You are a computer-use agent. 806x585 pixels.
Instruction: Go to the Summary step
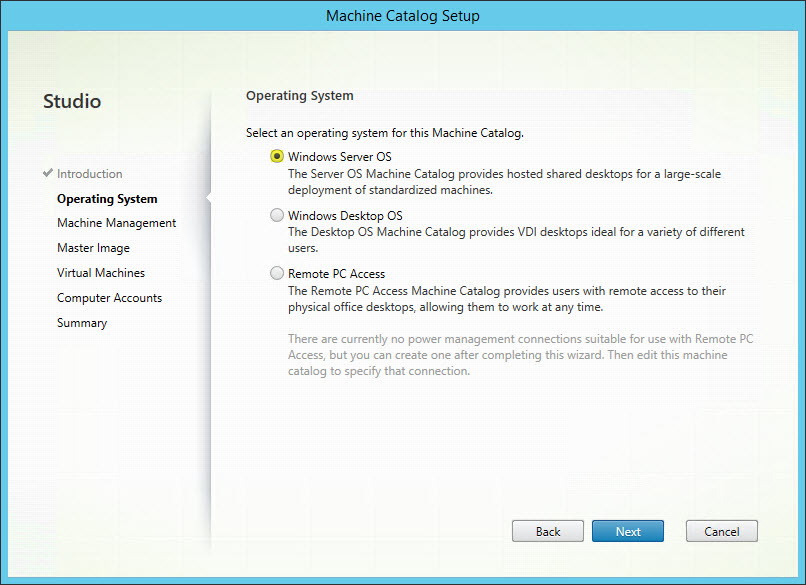coord(82,323)
